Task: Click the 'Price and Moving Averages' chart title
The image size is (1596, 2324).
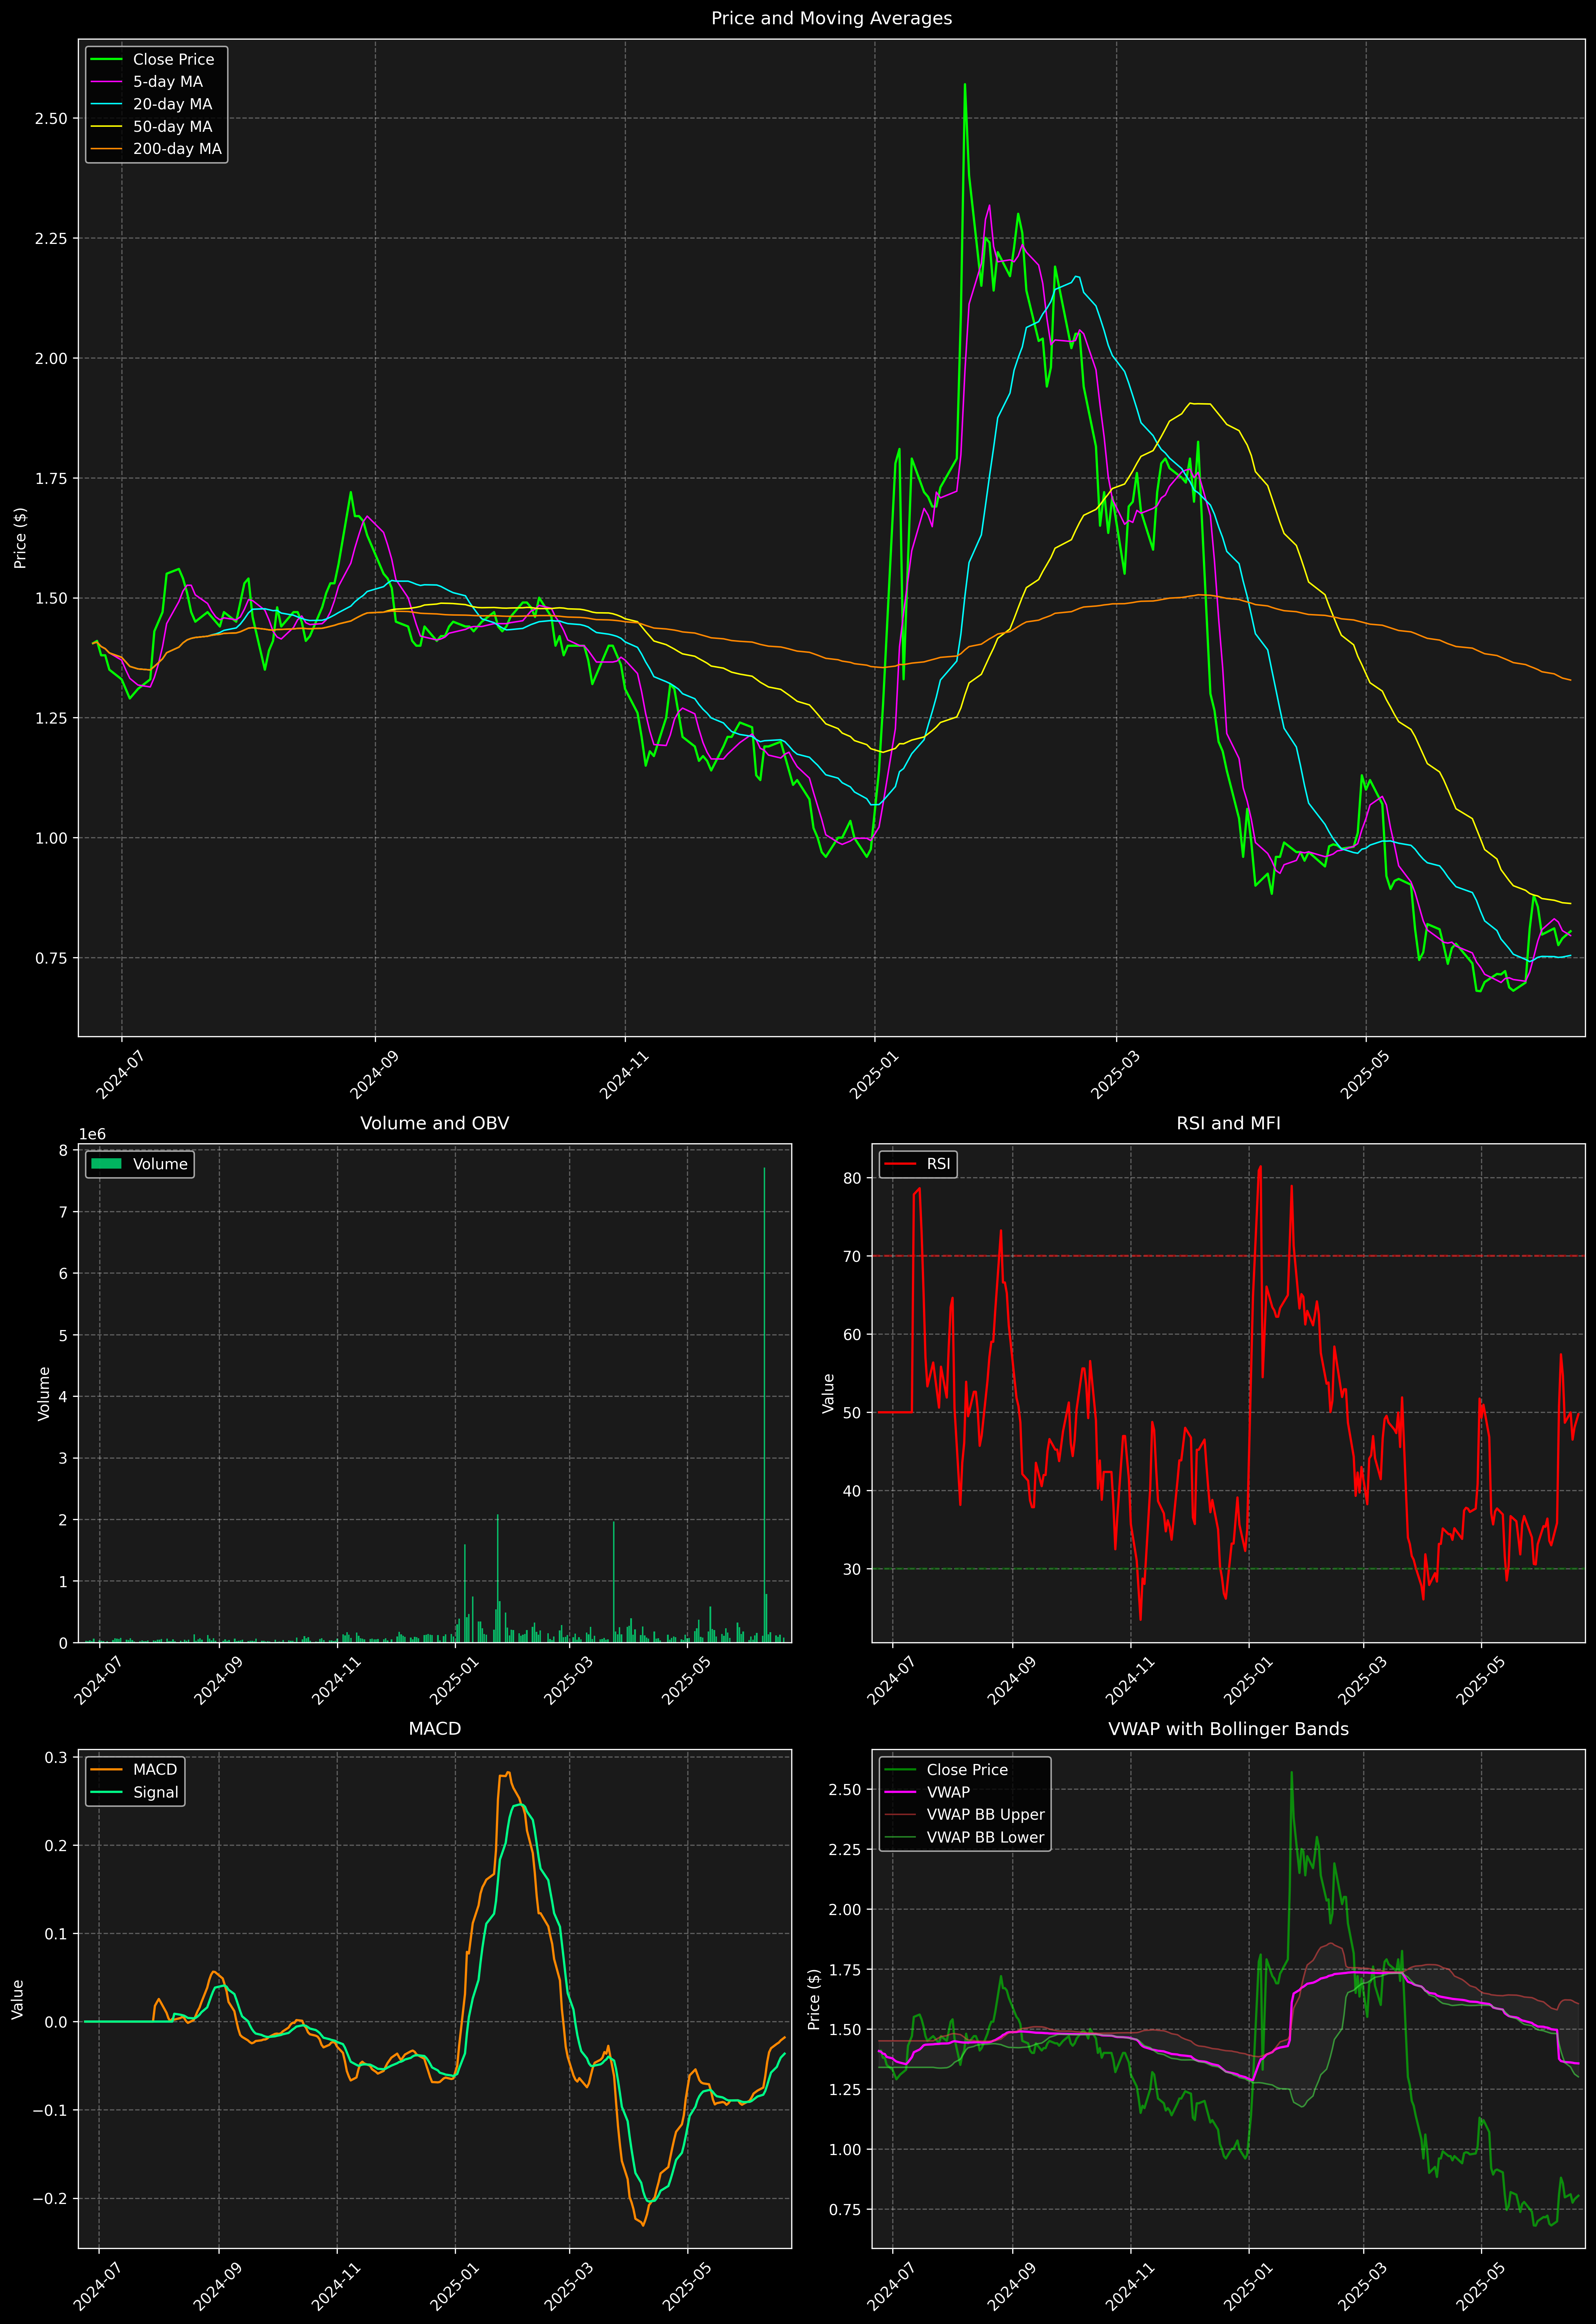Action: pos(831,18)
